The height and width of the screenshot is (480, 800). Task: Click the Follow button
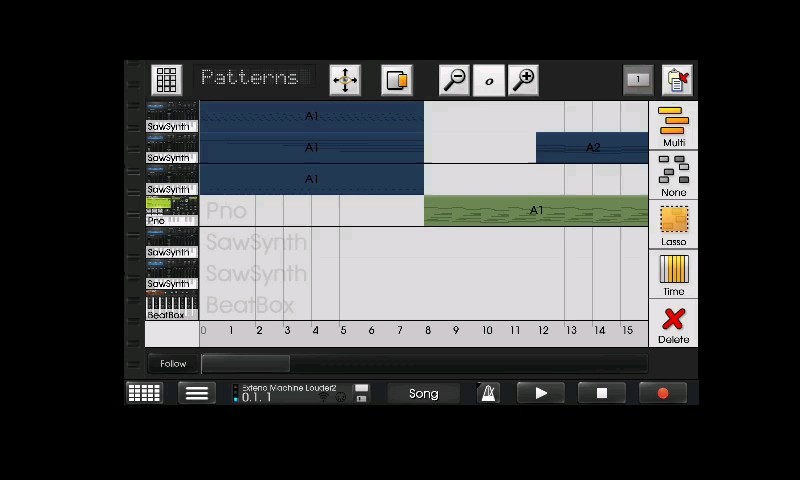(x=173, y=364)
